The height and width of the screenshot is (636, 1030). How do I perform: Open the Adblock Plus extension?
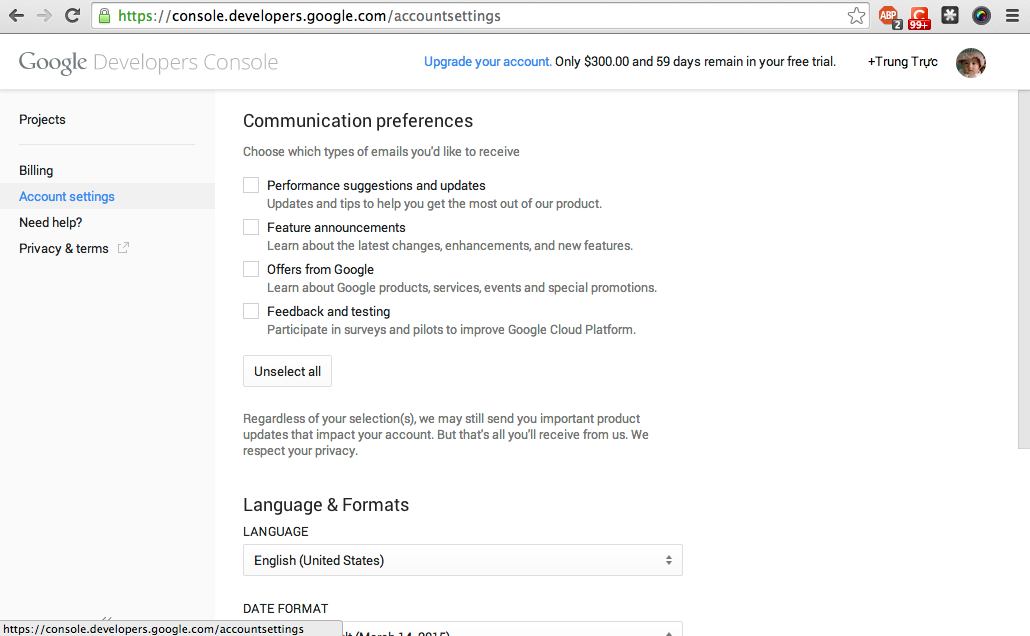[888, 16]
